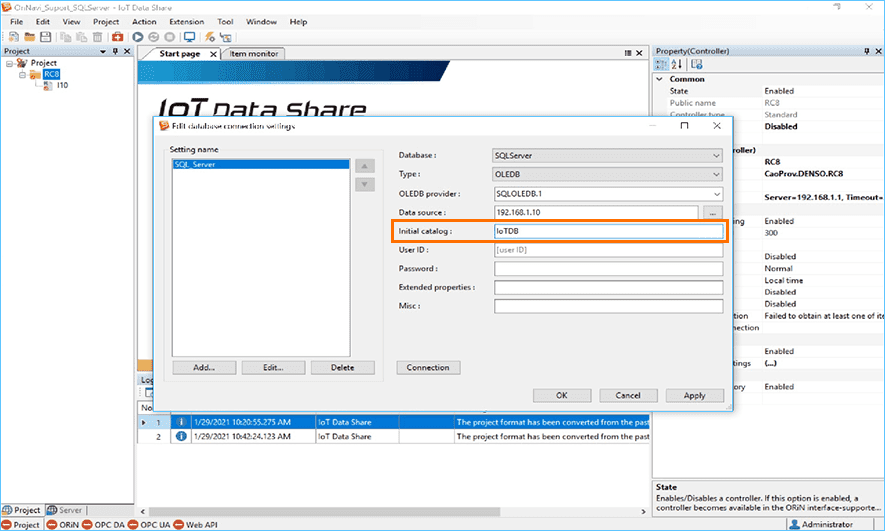
Task: Pin the Property(Controller) panel
Action: coord(867,51)
